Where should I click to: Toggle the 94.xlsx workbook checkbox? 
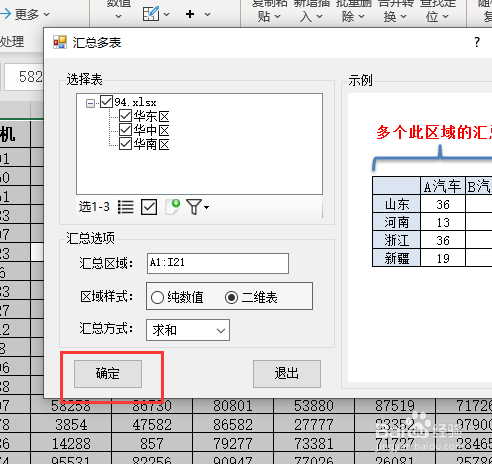tap(106, 102)
